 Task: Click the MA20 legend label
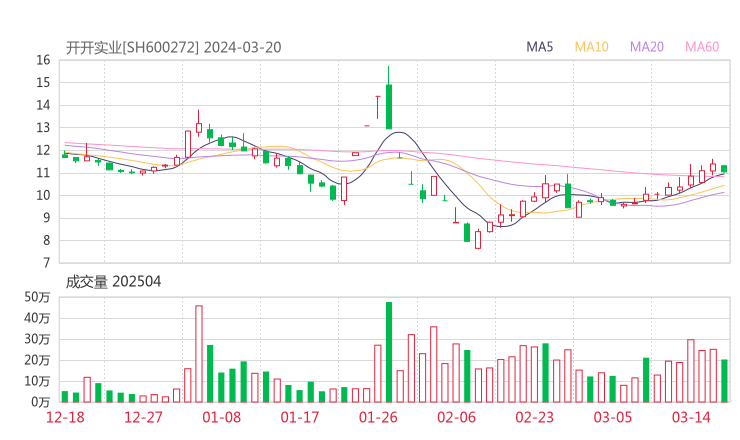click(x=647, y=47)
